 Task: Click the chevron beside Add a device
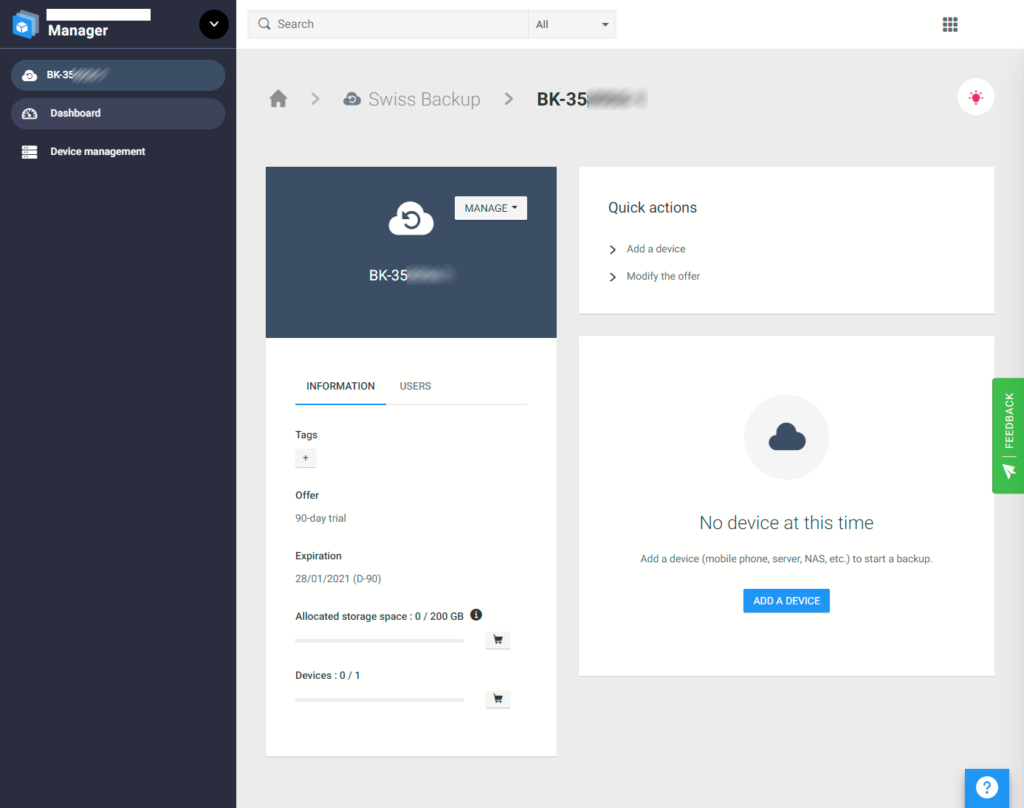point(613,250)
